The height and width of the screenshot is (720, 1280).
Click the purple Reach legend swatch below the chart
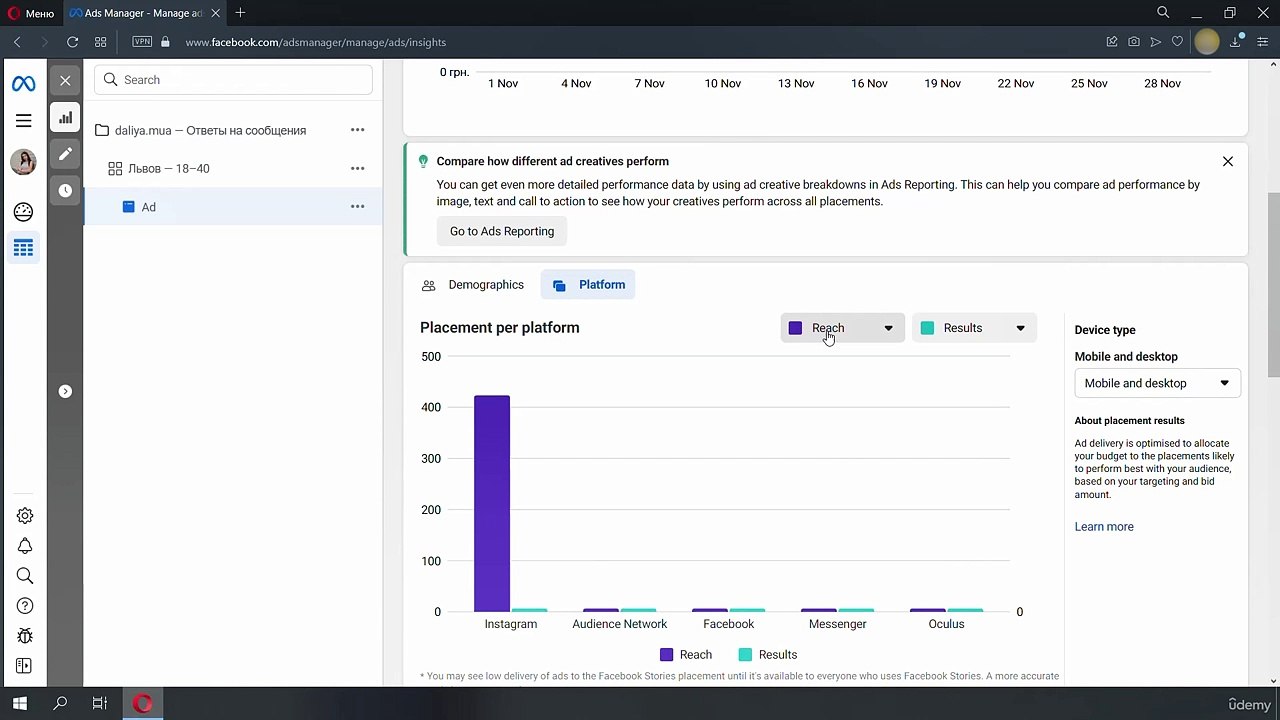(667, 655)
